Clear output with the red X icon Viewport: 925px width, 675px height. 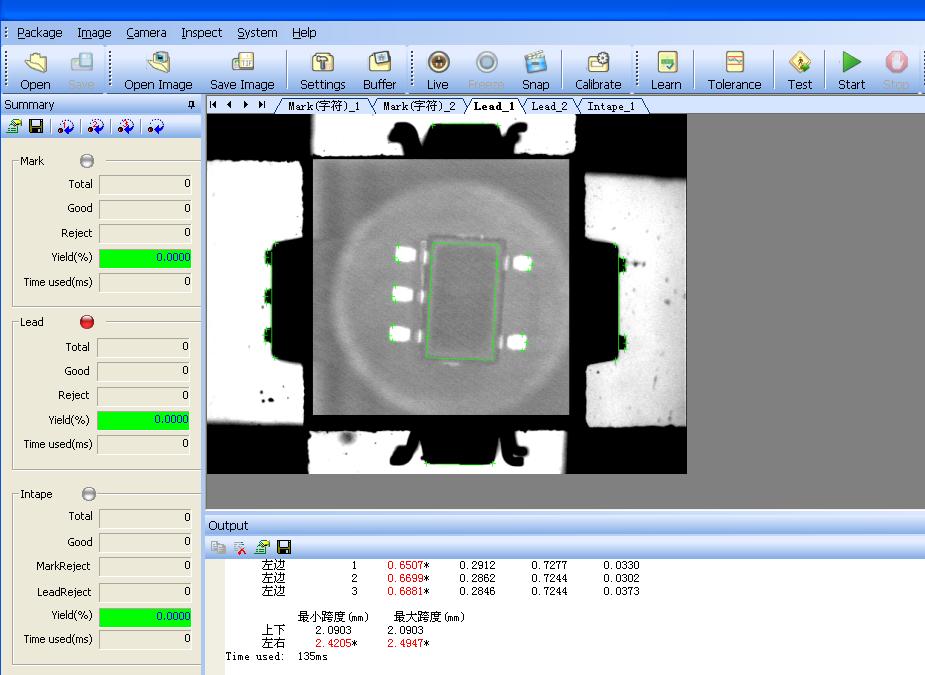coord(240,547)
